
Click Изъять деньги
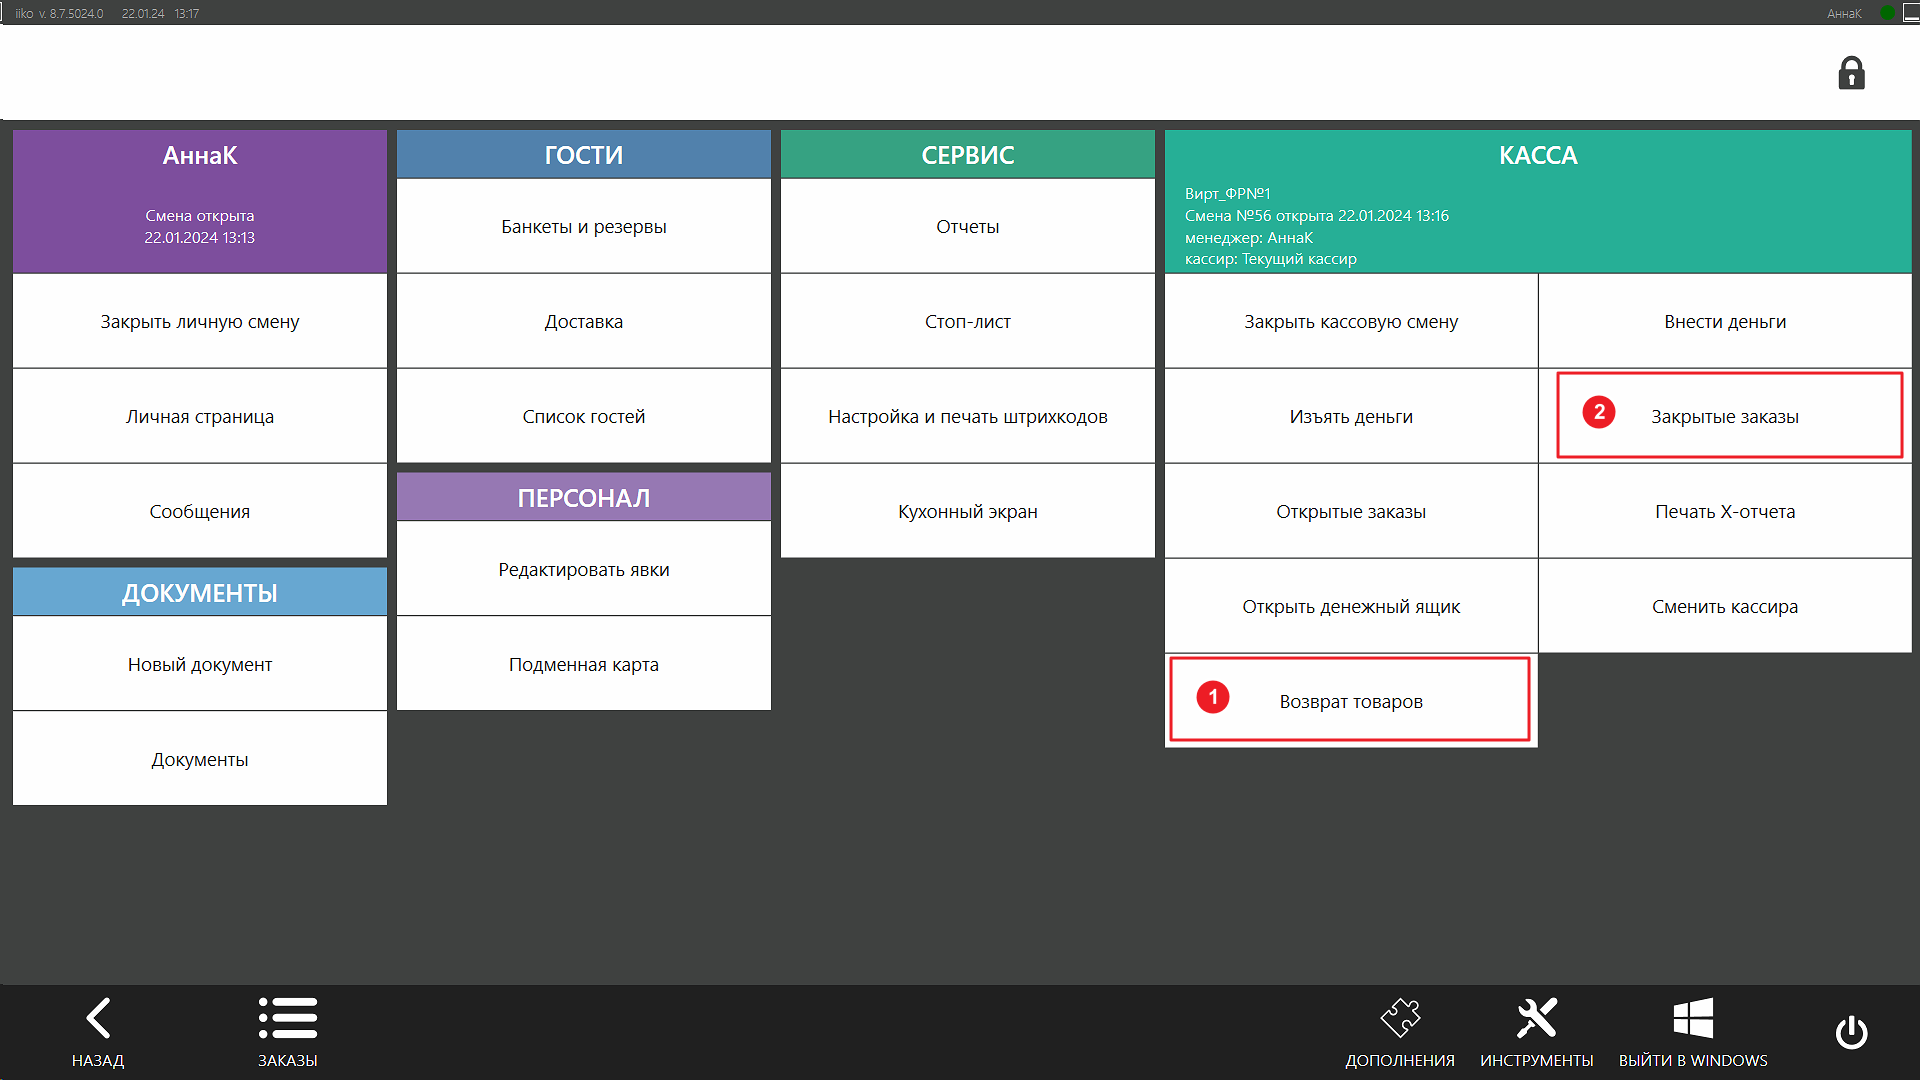click(1351, 416)
